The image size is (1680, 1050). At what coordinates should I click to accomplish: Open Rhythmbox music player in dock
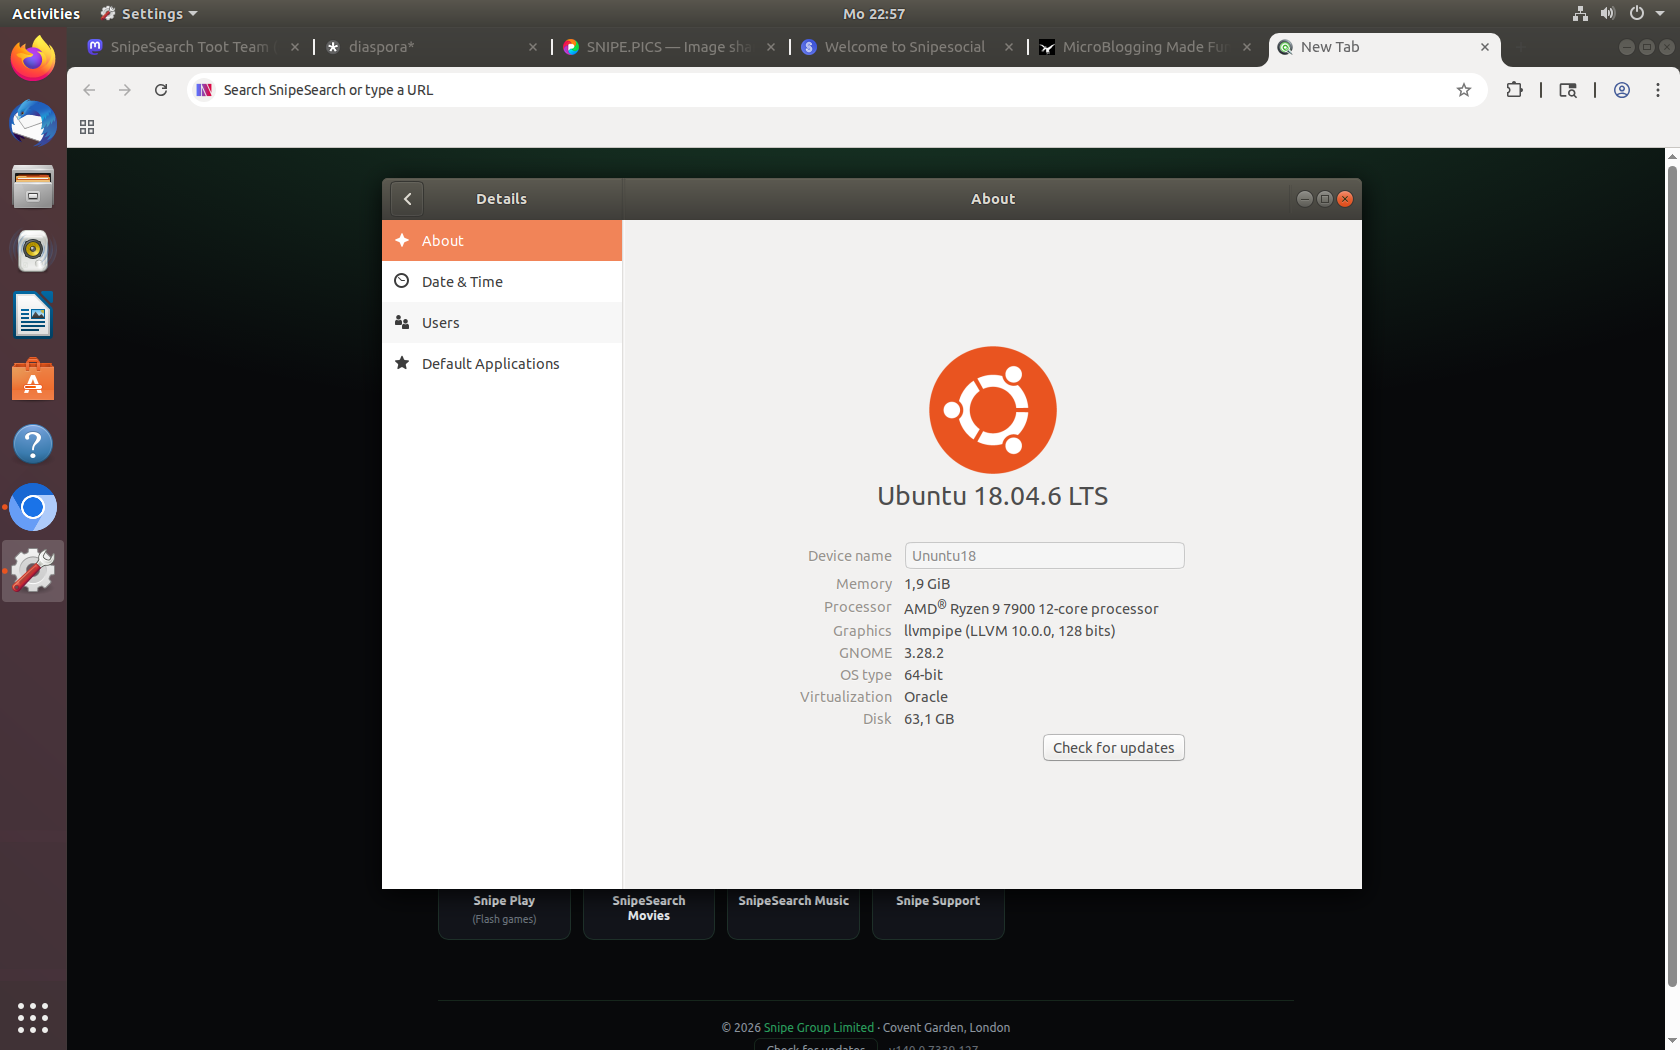pyautogui.click(x=33, y=251)
